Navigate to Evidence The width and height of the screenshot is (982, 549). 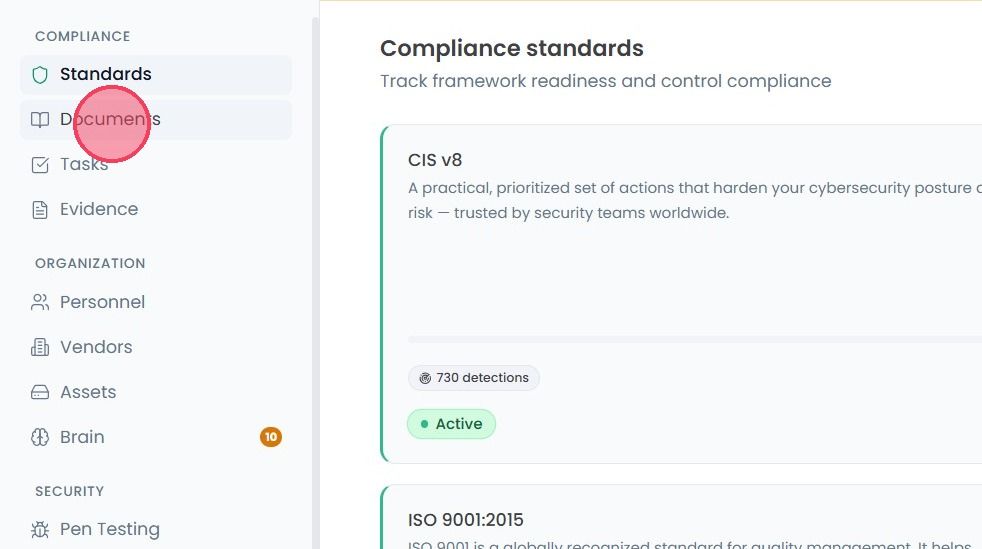point(155,210)
